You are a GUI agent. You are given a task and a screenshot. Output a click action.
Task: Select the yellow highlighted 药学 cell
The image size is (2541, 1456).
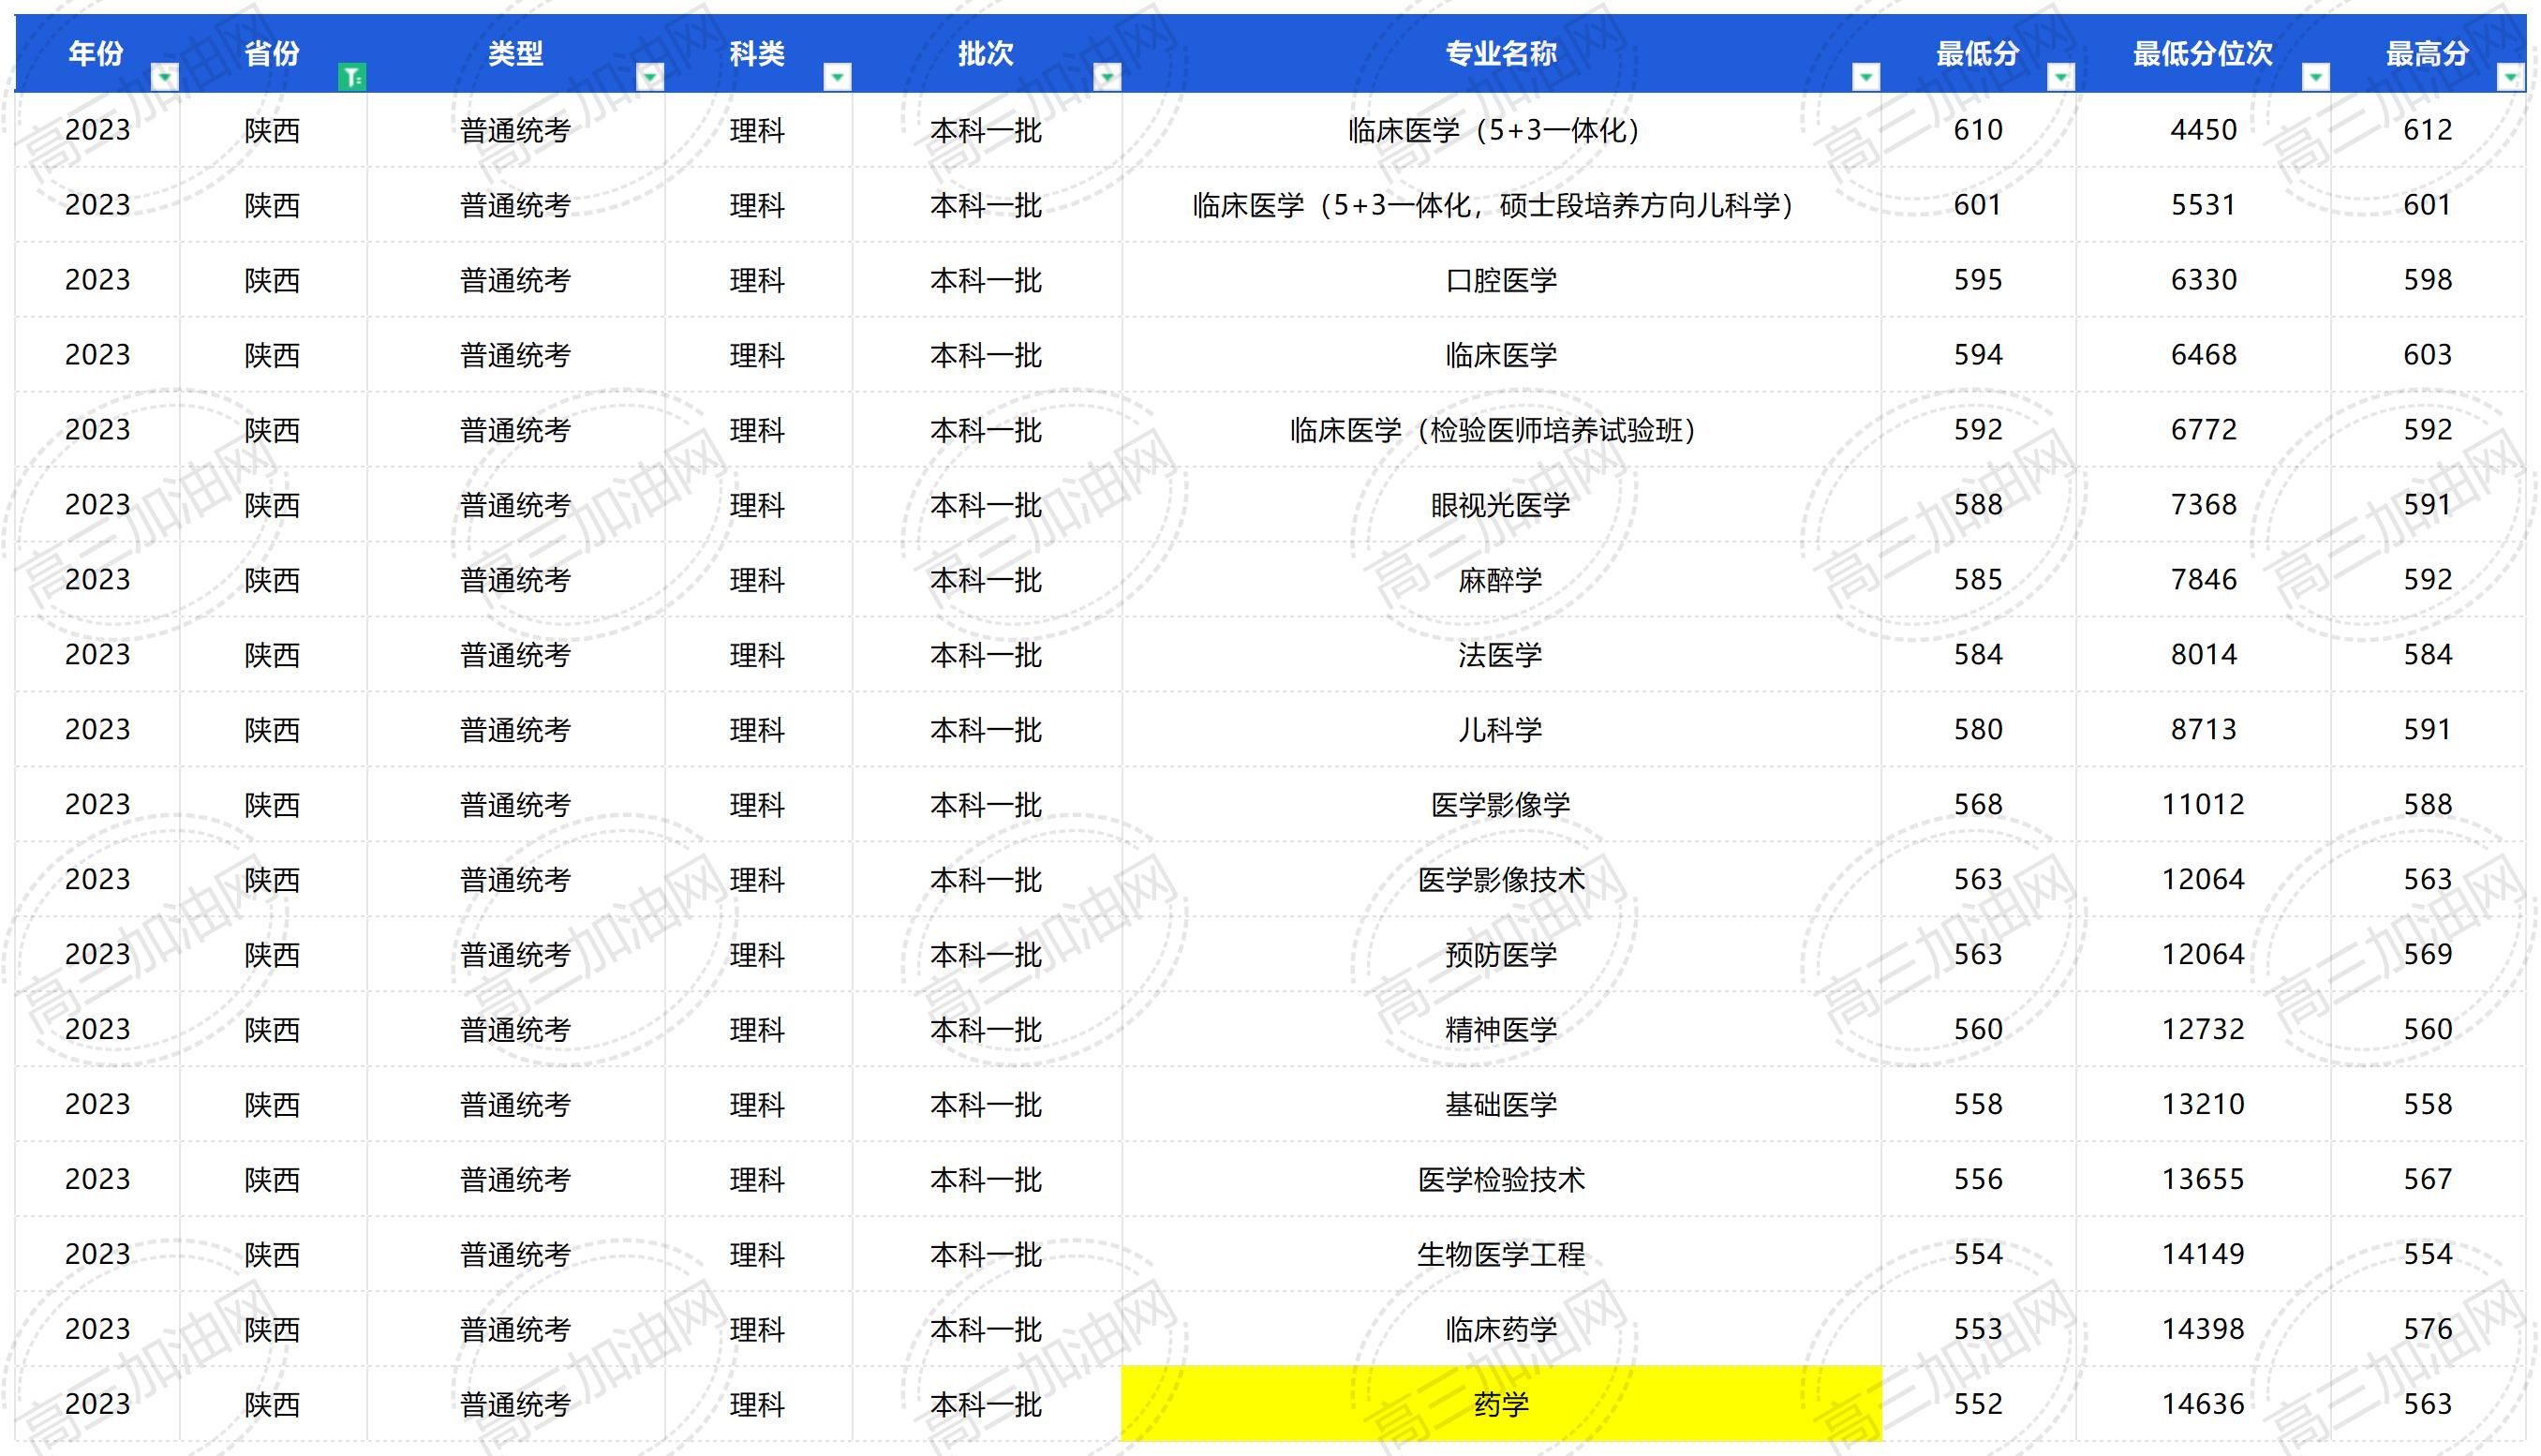click(1500, 1404)
